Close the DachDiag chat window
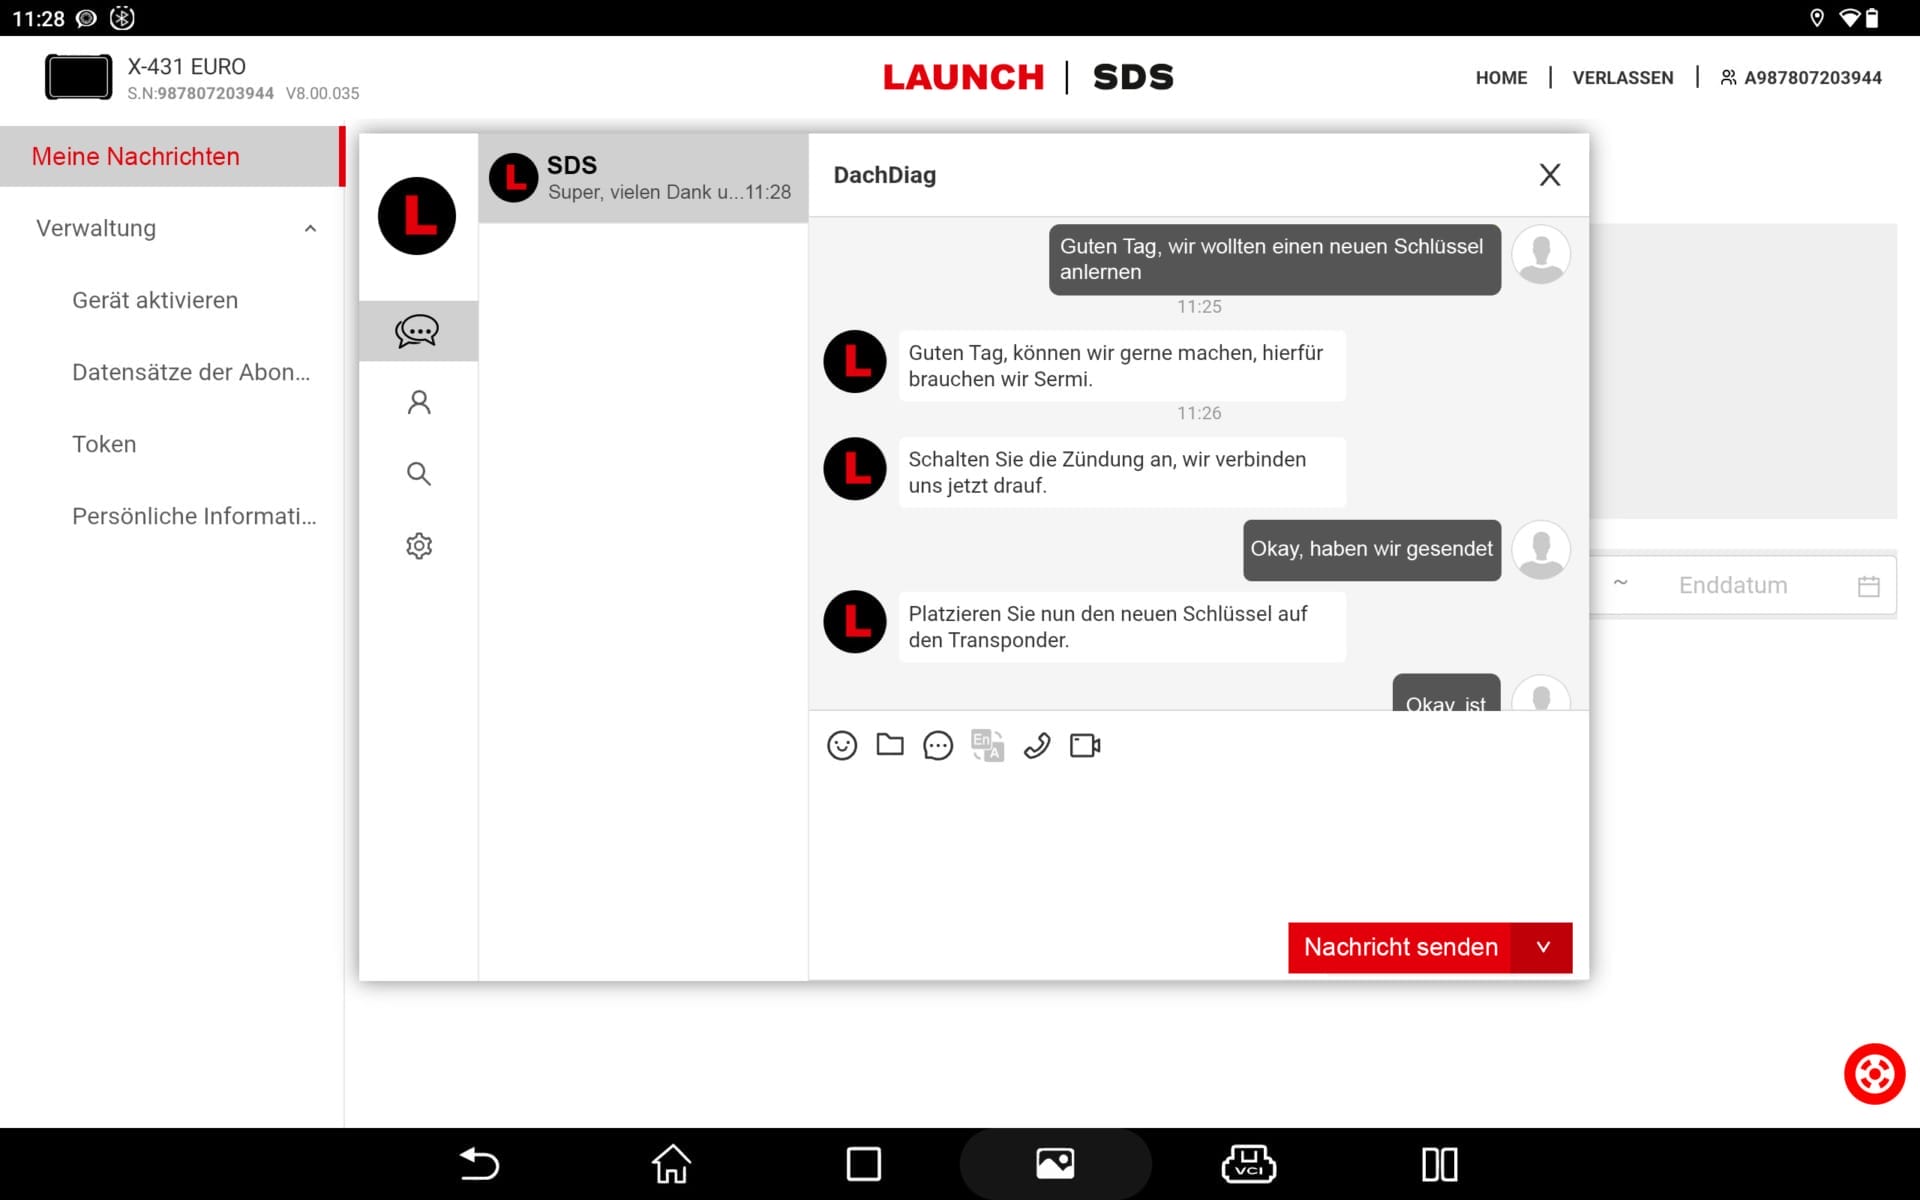Viewport: 1920px width, 1200px height. 1550,175
